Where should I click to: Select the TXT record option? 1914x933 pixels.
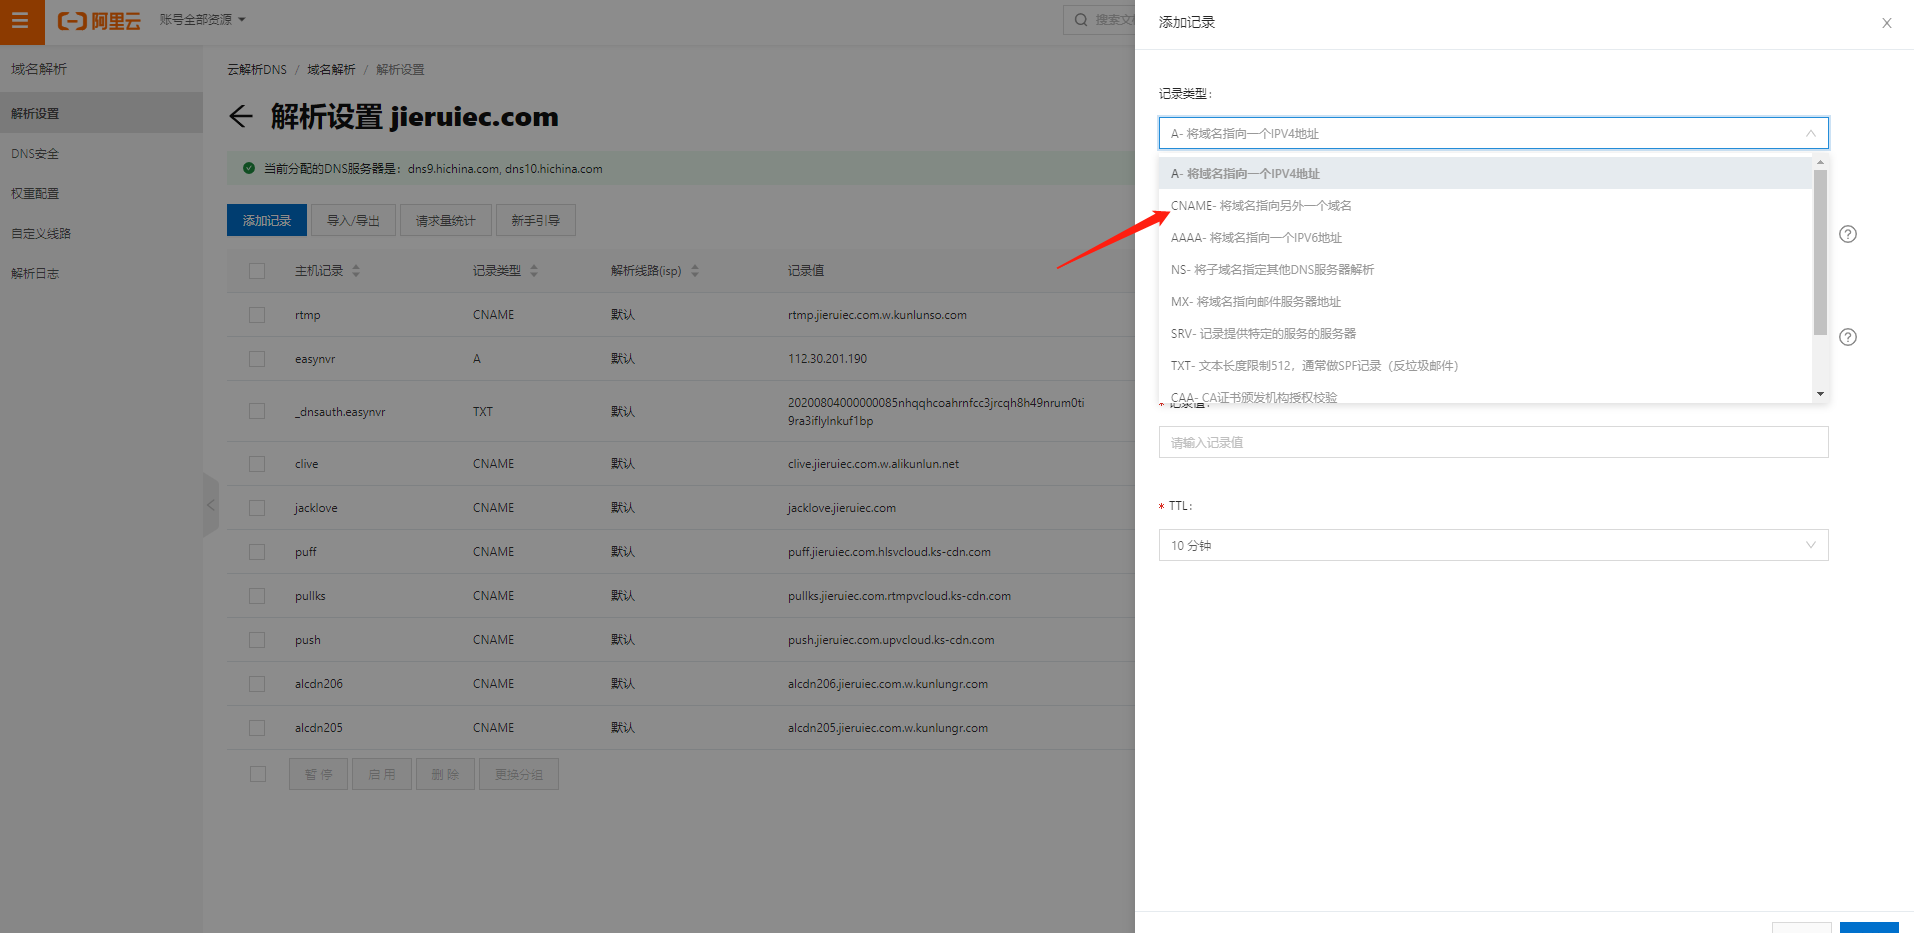tap(1485, 366)
